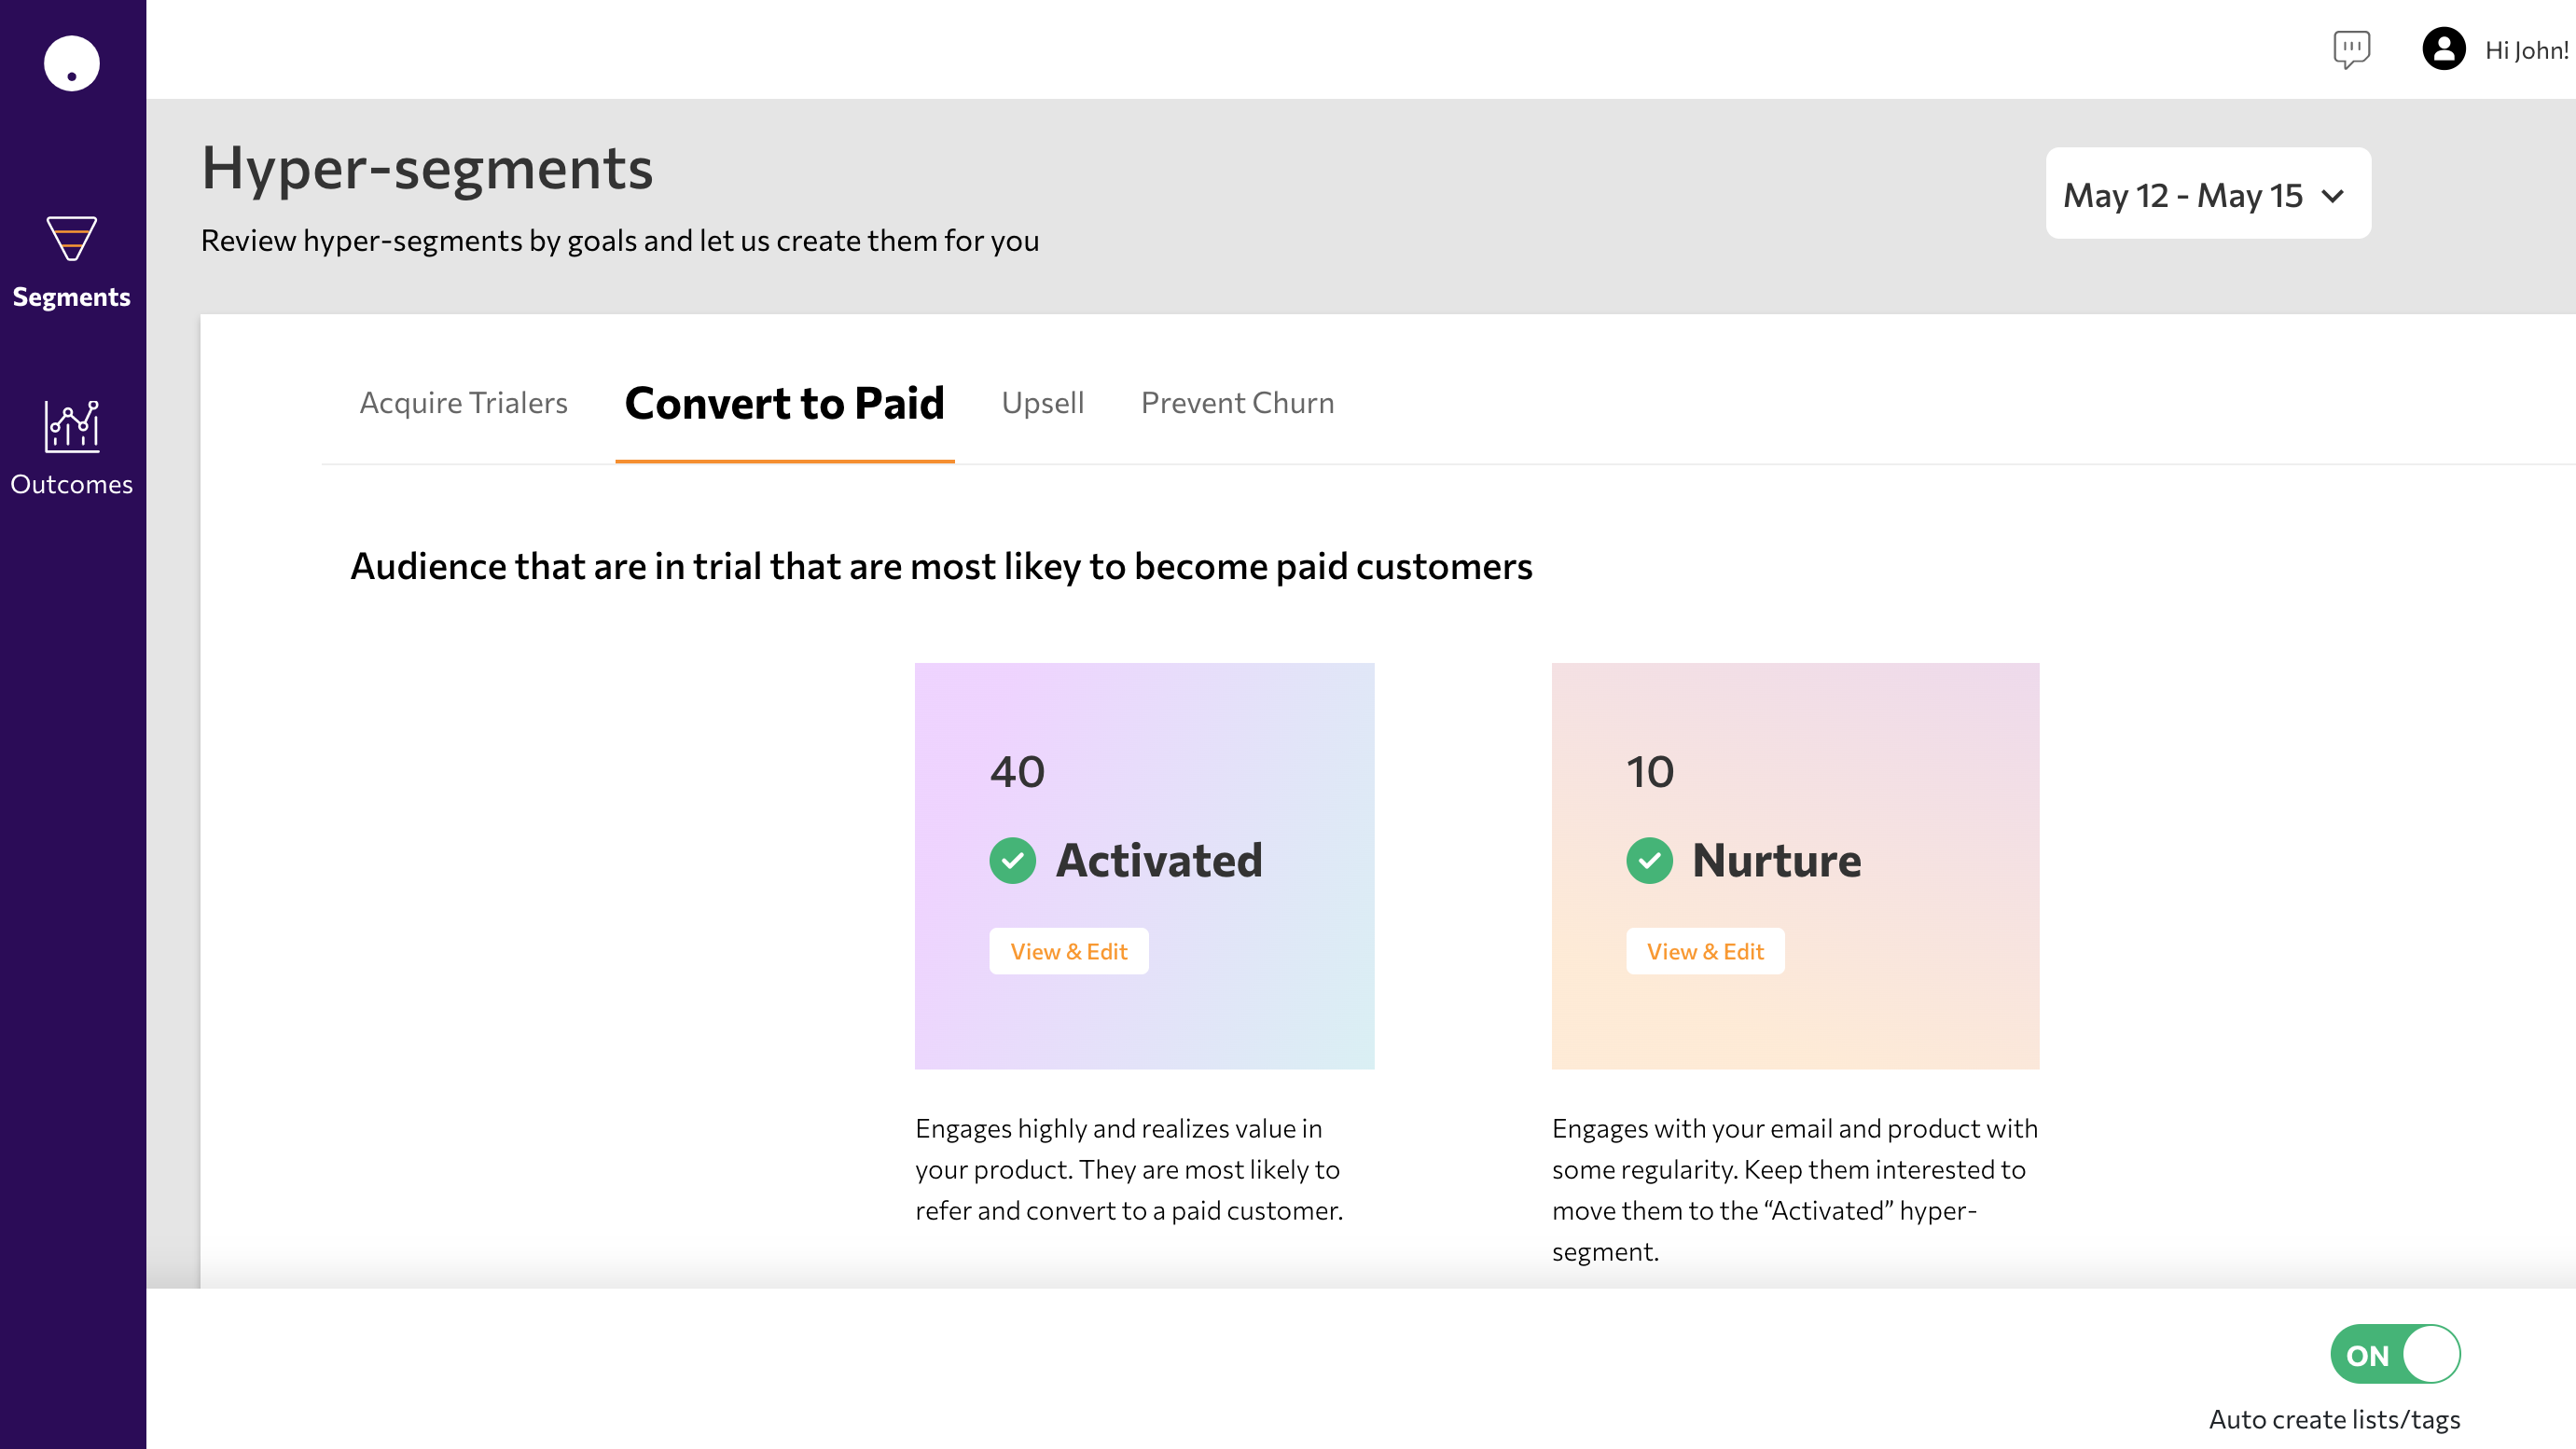
Task: Click View & Edit on the Nurture segment
Action: pos(1705,951)
